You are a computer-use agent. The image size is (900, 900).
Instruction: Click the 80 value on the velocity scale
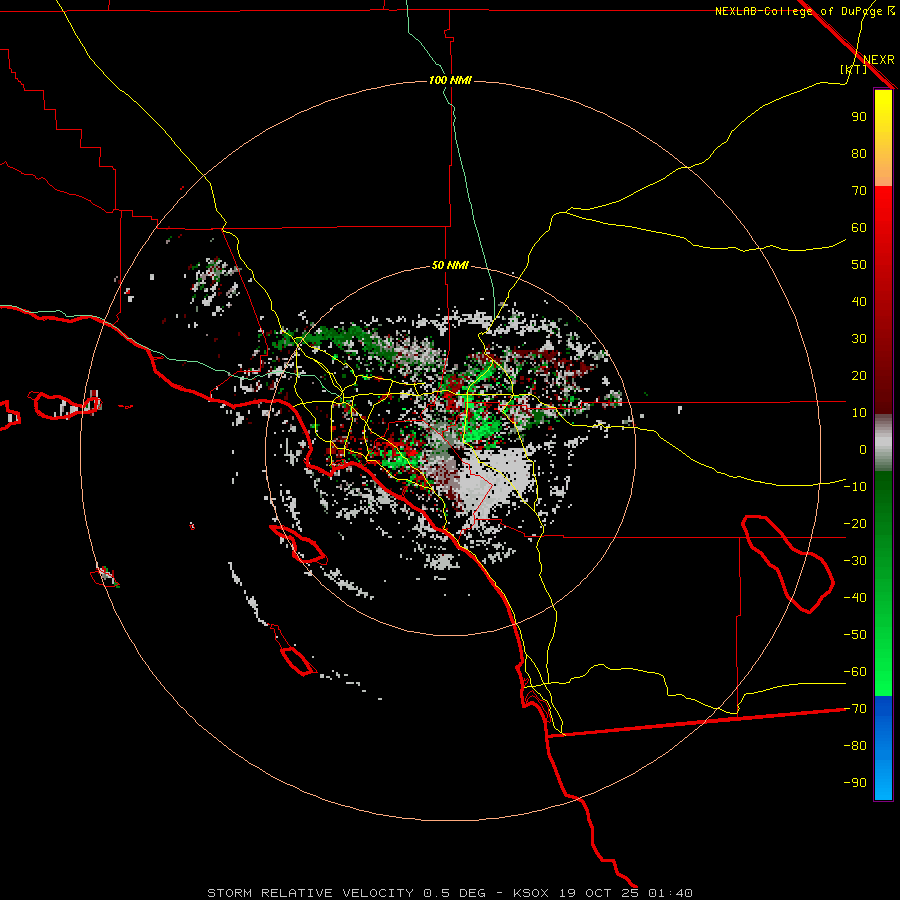coord(859,153)
